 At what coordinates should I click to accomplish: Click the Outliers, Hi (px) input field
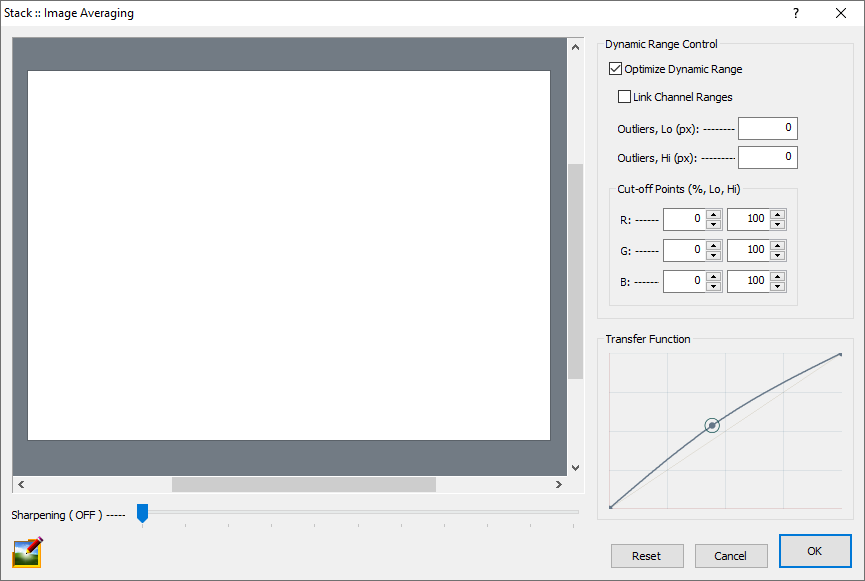767,157
